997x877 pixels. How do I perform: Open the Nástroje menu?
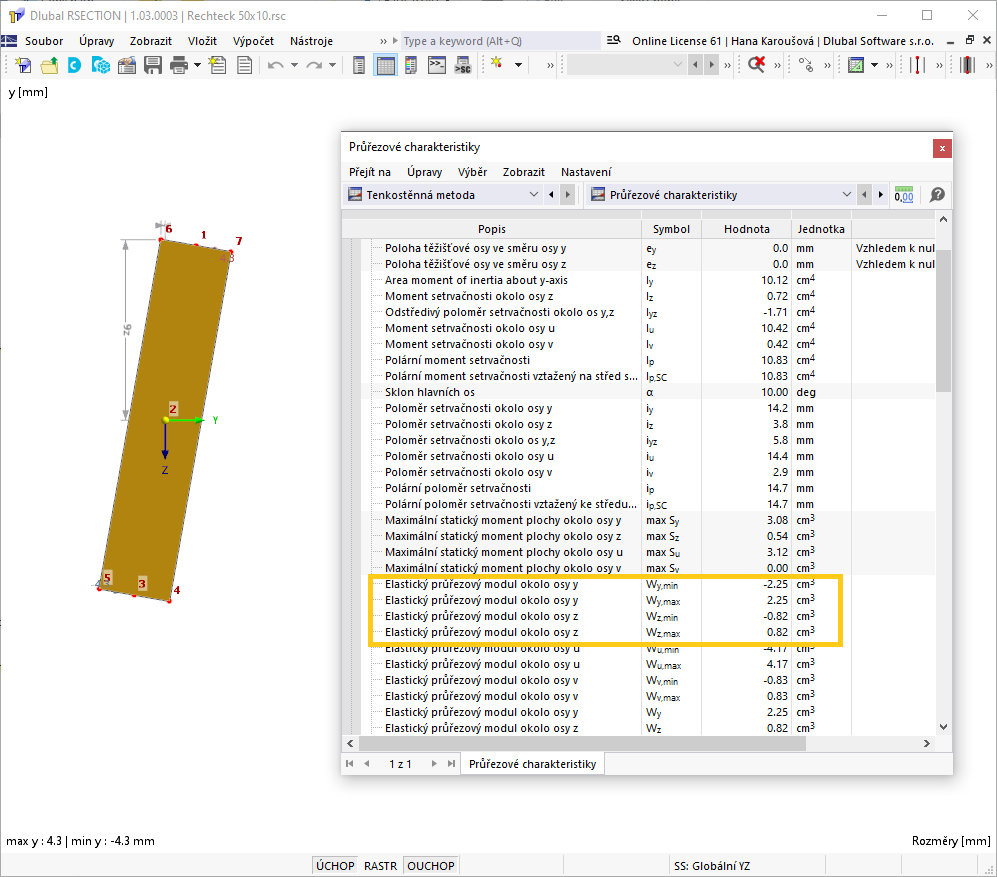point(311,41)
